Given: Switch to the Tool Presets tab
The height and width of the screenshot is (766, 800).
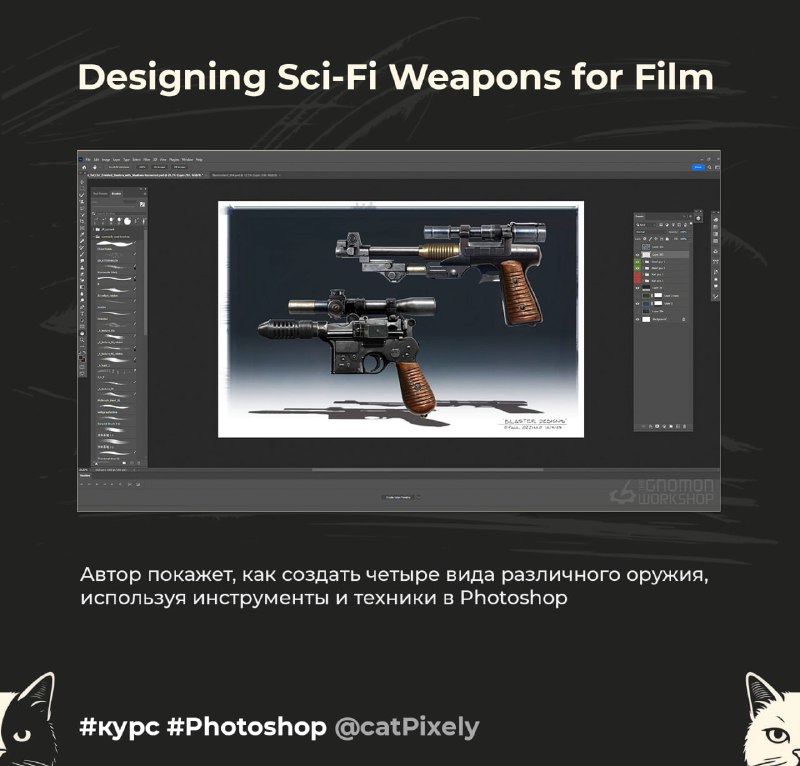Looking at the screenshot, I should click(101, 194).
